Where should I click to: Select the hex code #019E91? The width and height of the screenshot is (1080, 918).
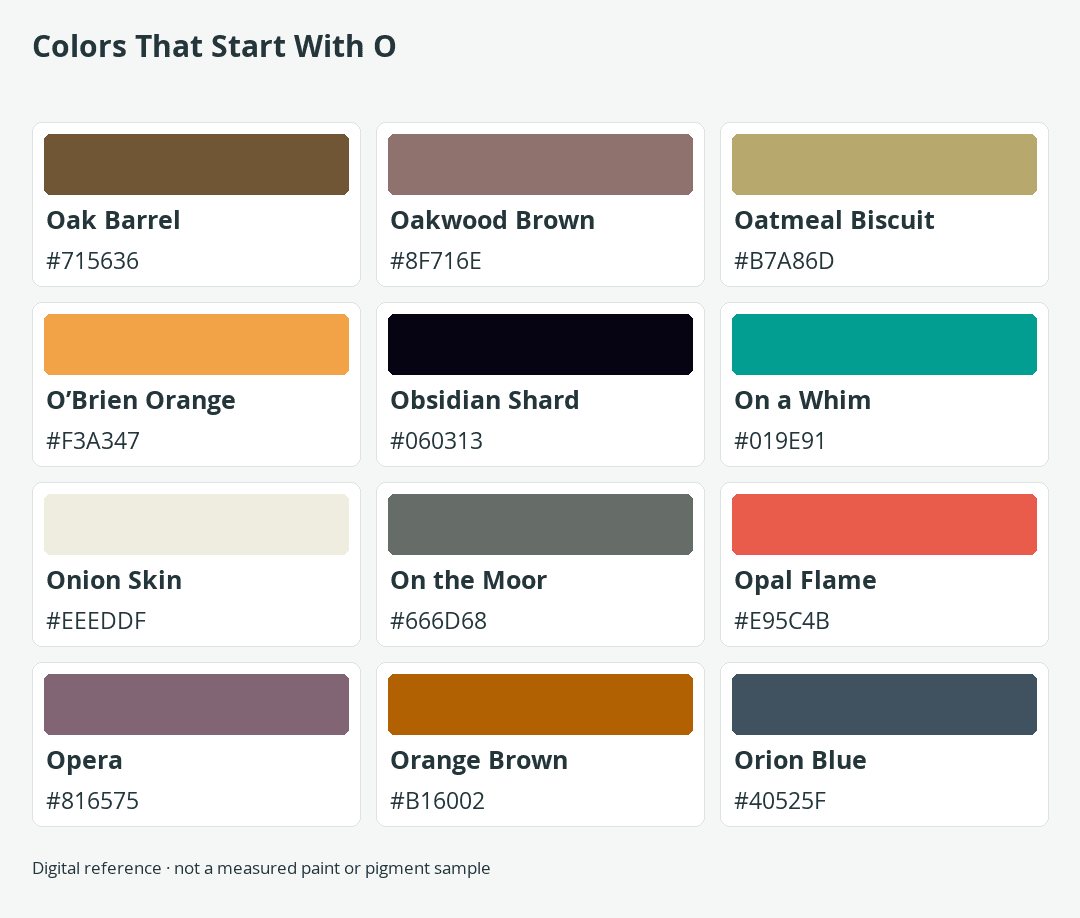780,441
